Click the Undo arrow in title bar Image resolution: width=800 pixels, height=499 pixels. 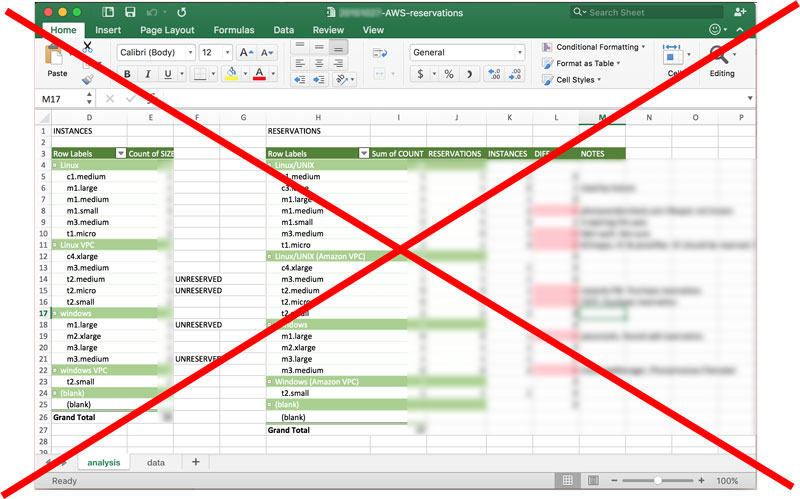pyautogui.click(x=152, y=12)
